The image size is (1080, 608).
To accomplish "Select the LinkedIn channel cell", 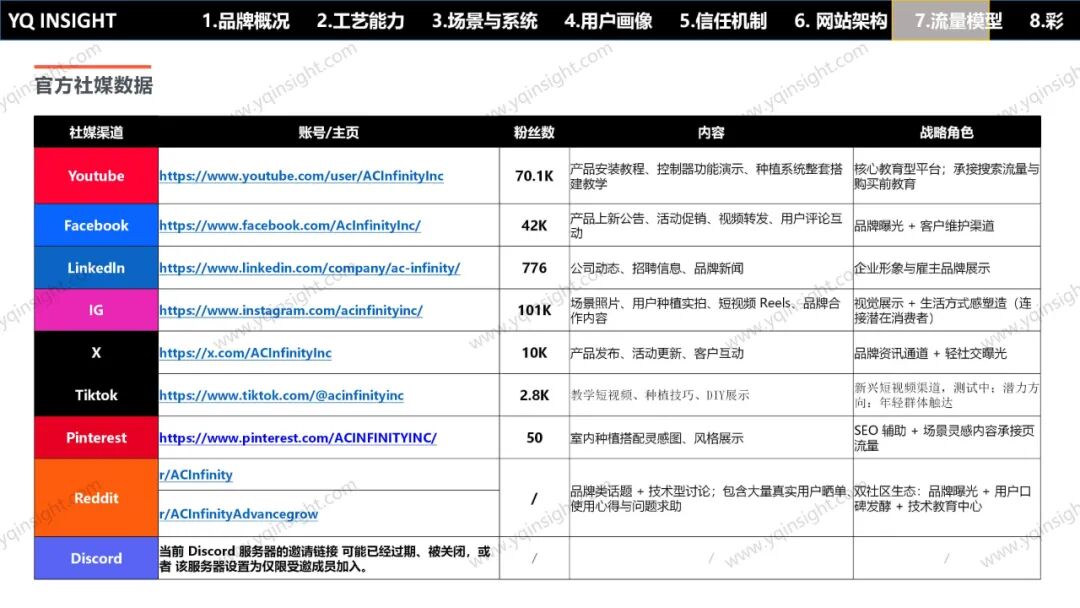I will 96,269.
